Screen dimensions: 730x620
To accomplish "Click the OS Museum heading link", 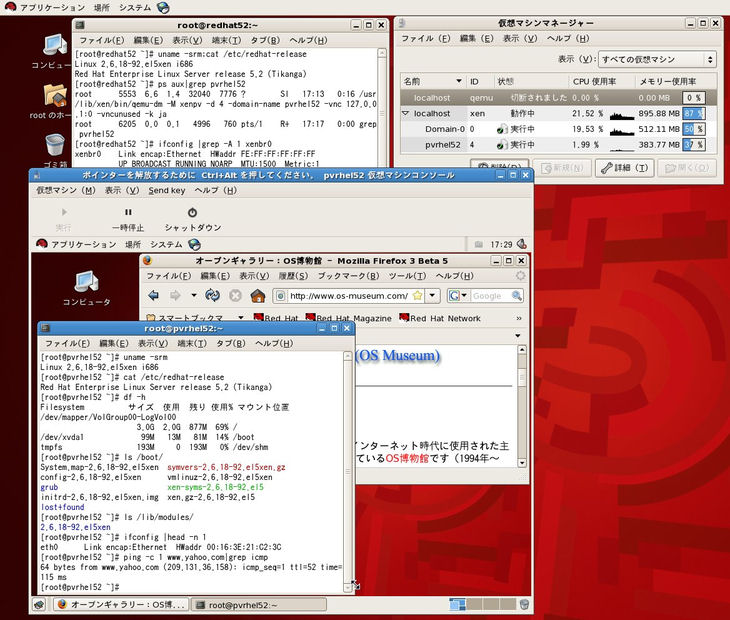I will tap(397, 356).
